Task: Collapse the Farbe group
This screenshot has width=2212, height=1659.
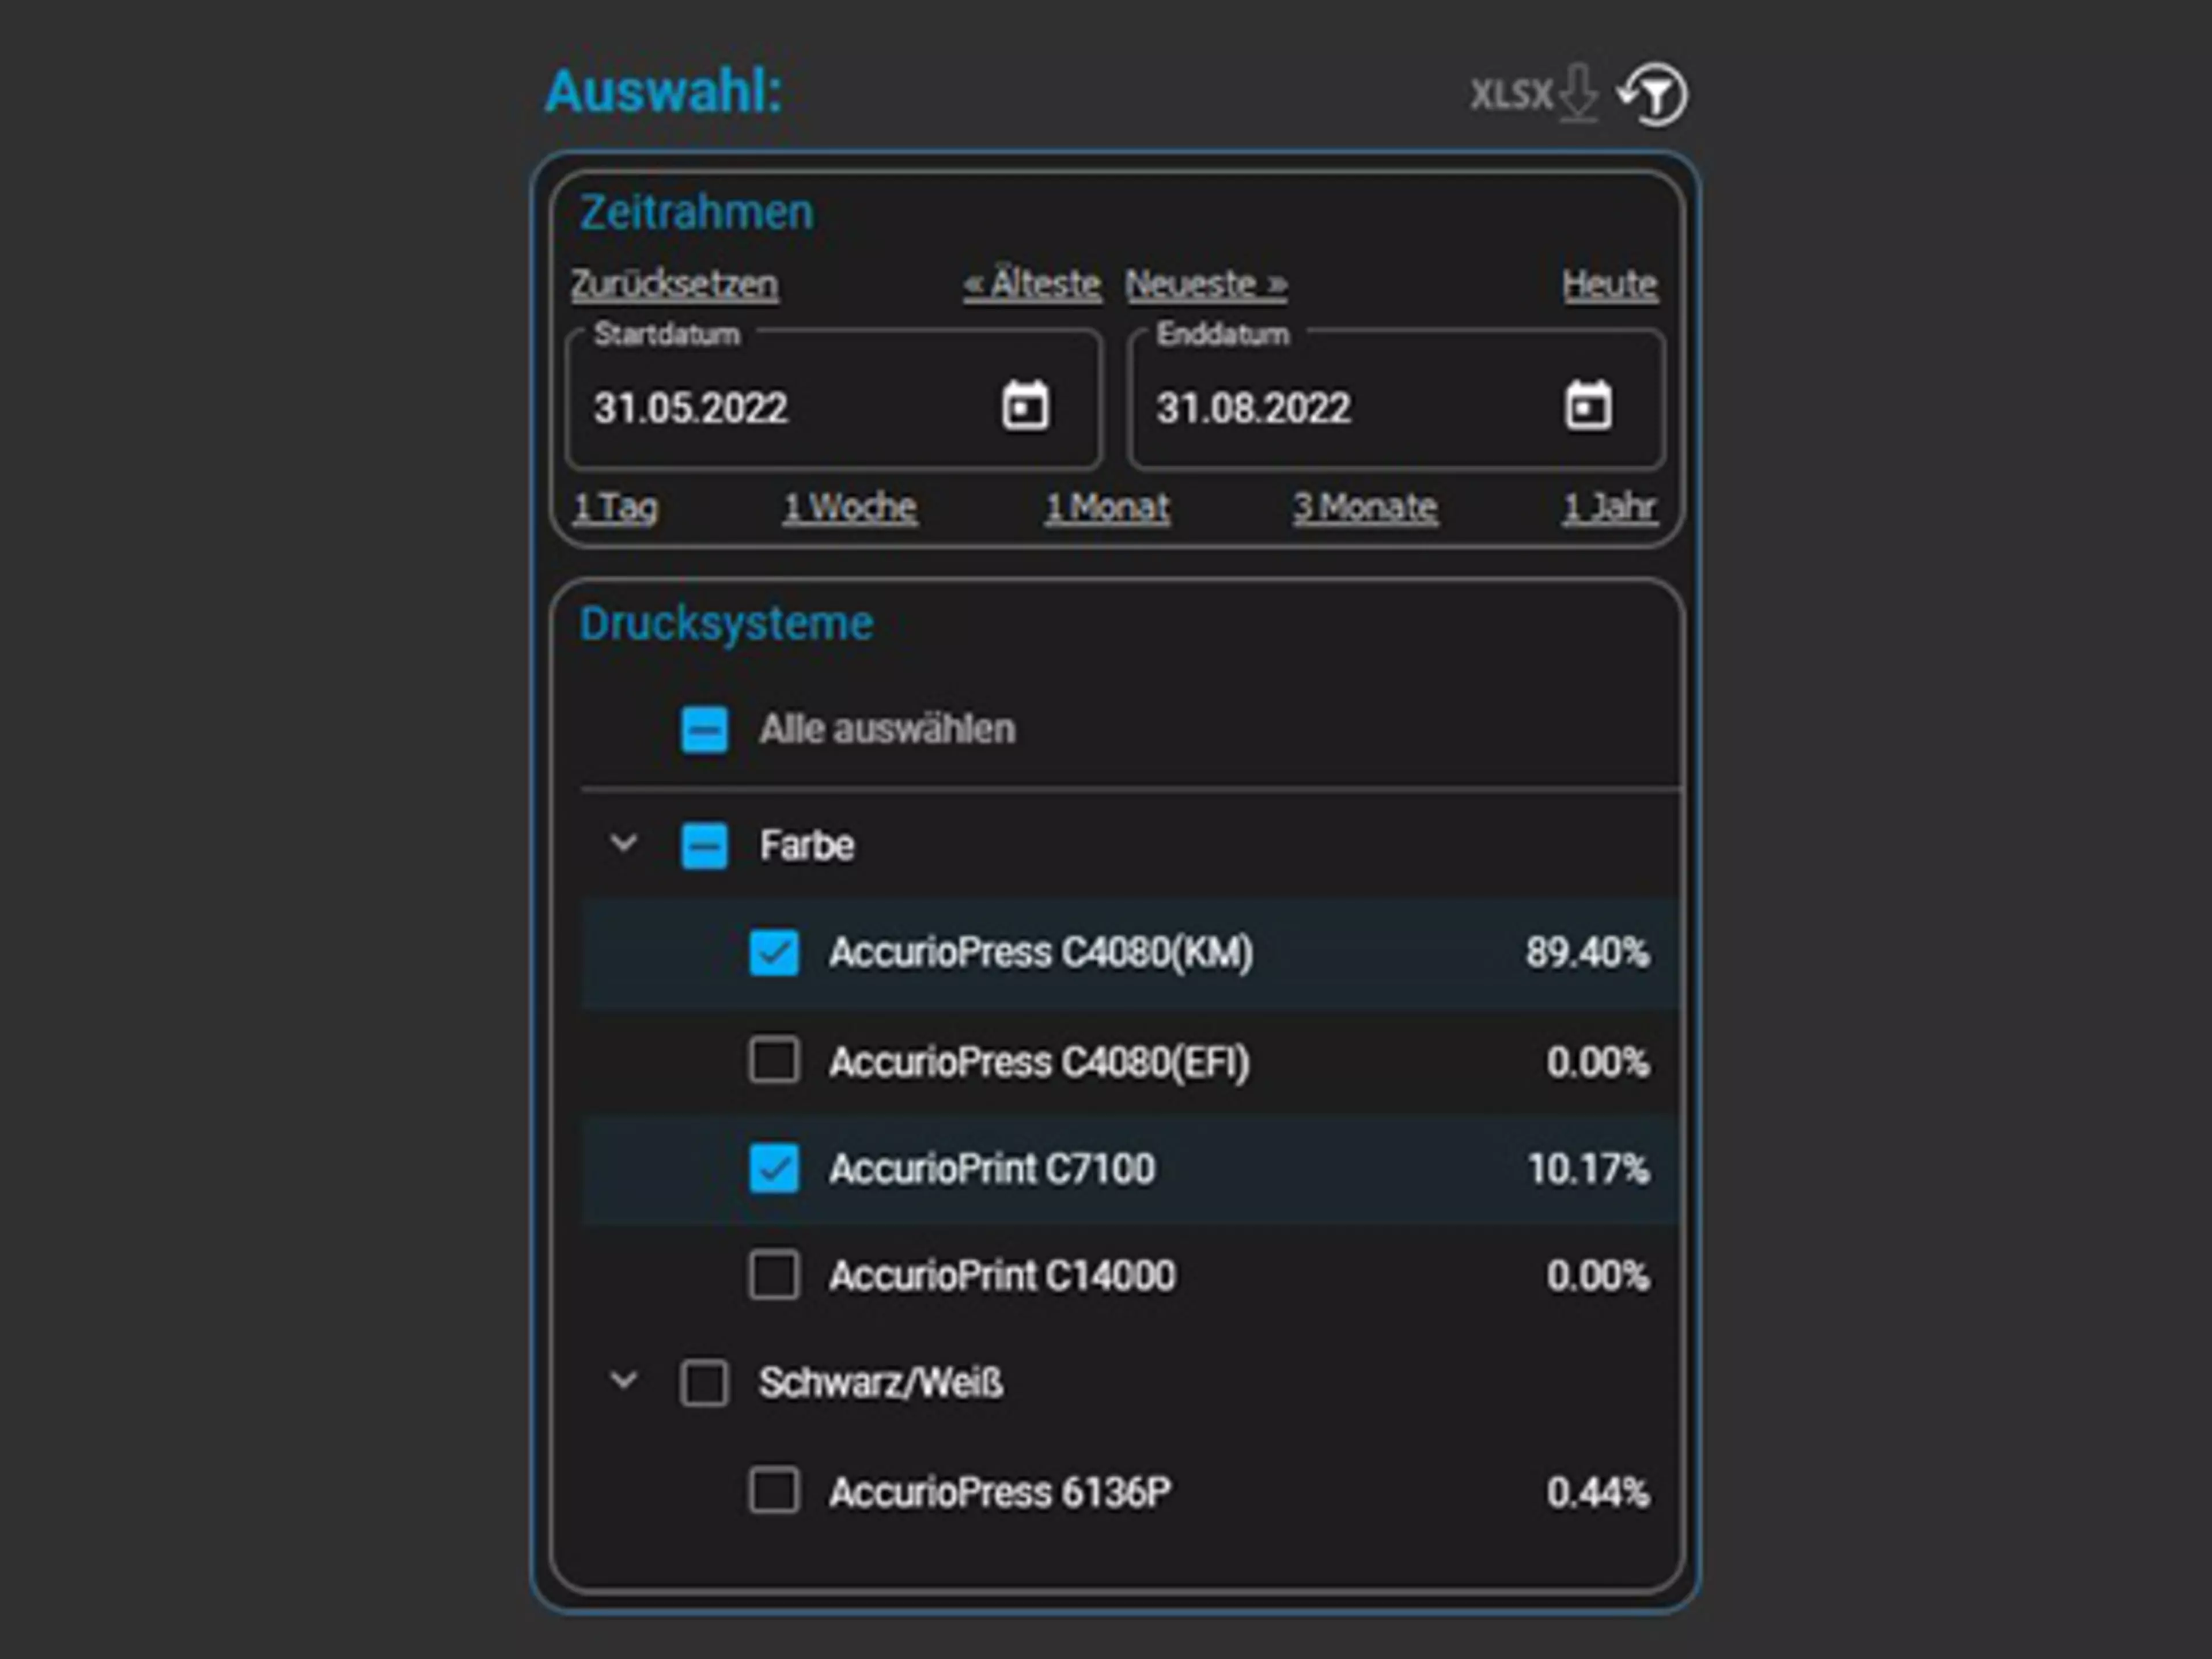Action: pos(624,844)
